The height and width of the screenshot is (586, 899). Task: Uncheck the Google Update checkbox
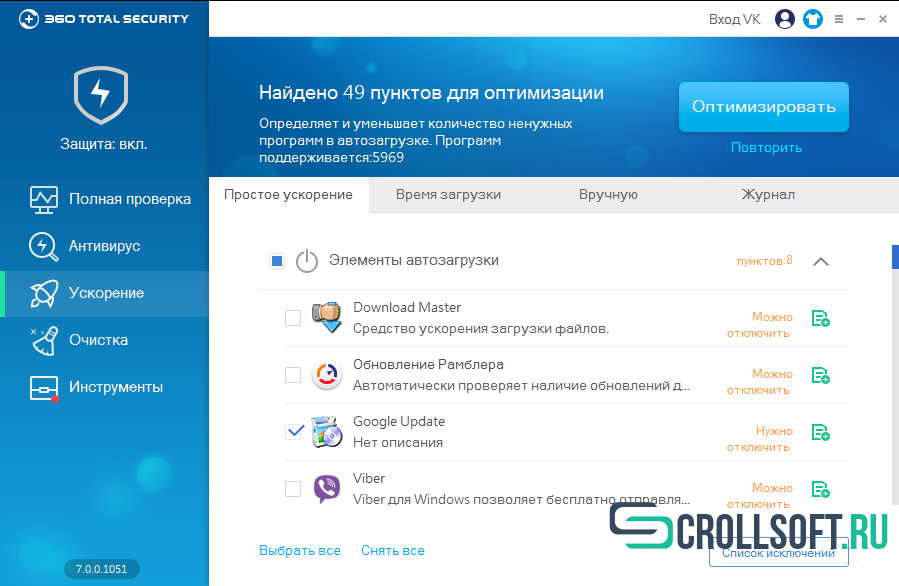point(293,432)
